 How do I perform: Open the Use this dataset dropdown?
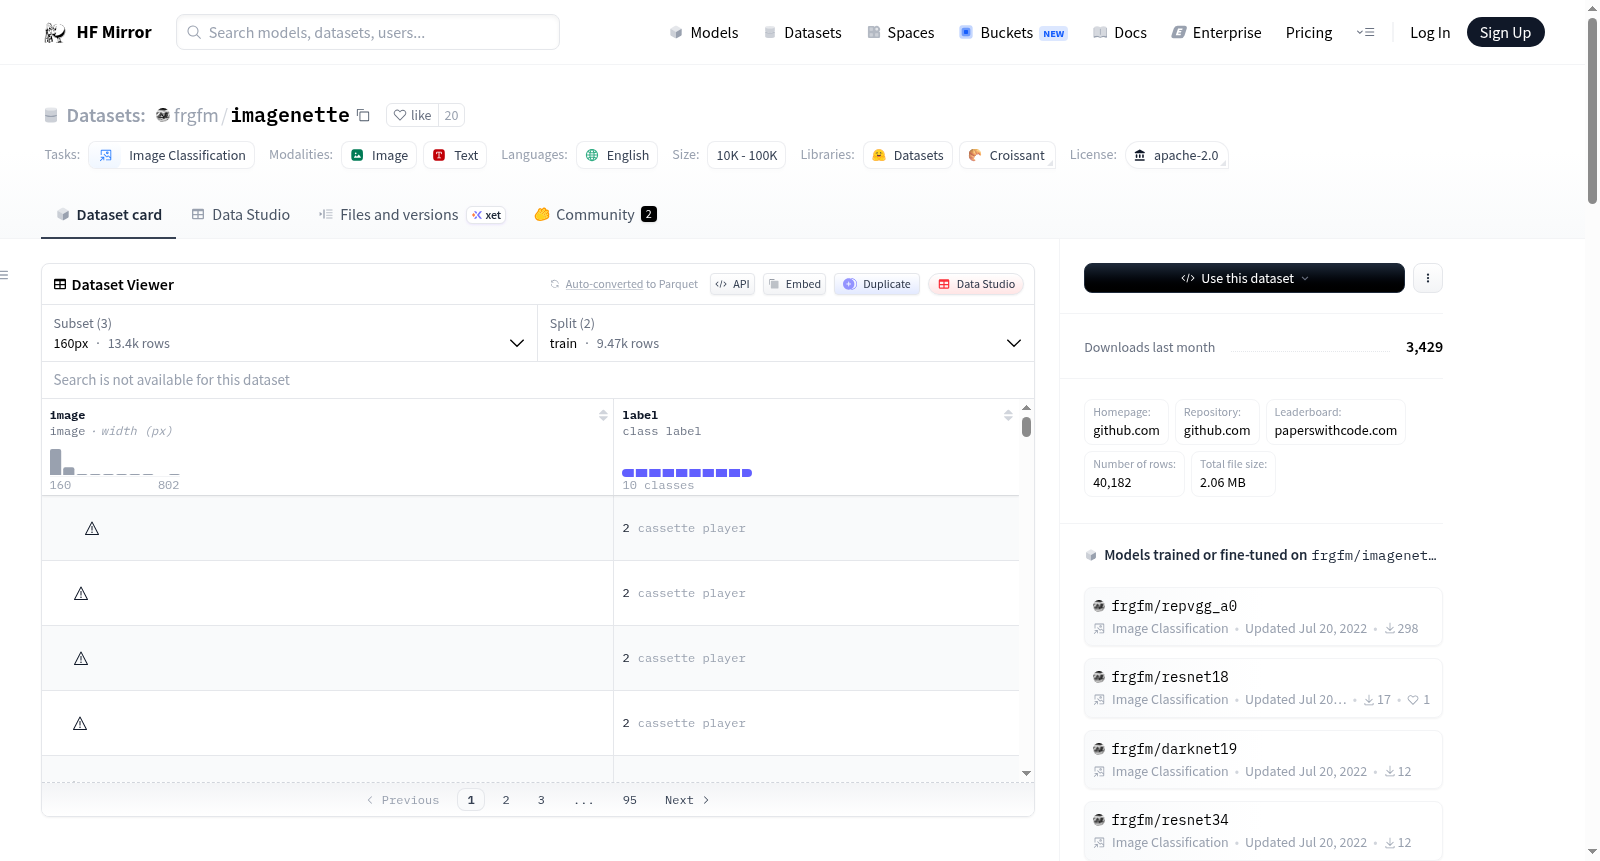tap(1244, 278)
